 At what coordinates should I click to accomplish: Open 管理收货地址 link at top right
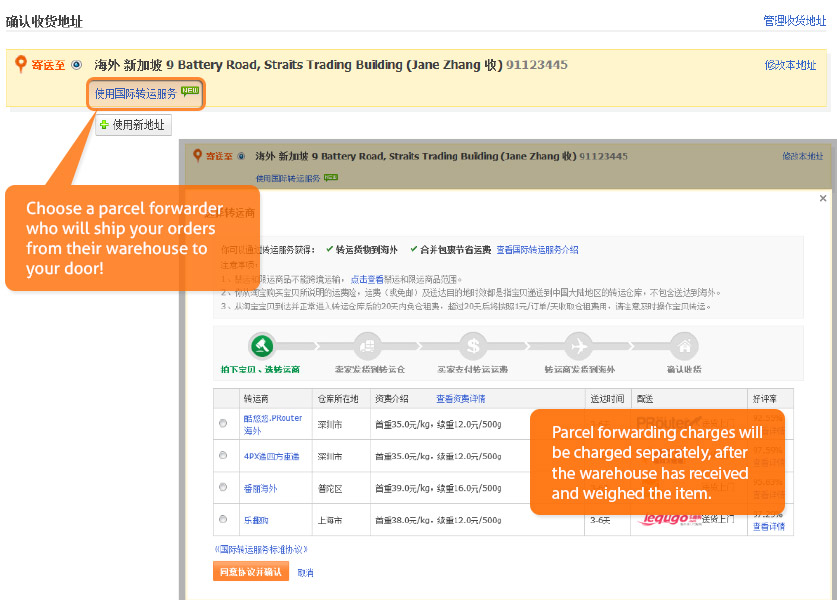(x=797, y=20)
